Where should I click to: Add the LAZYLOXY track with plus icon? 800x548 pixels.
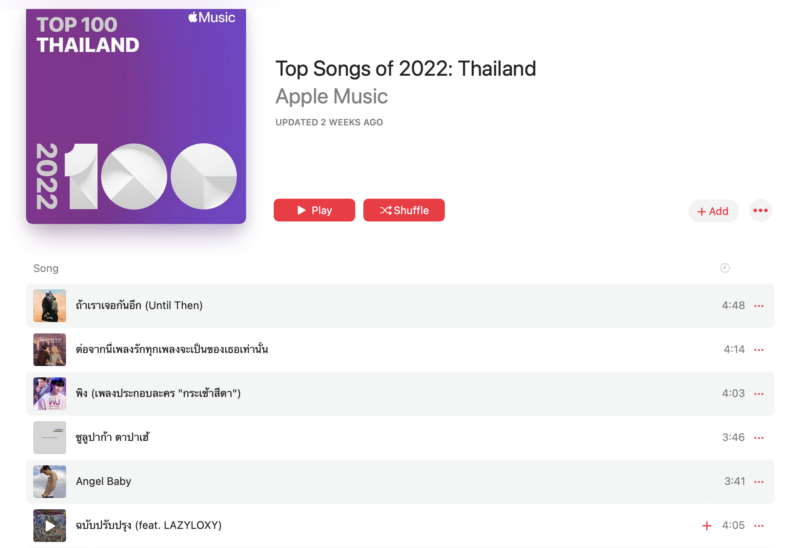707,526
